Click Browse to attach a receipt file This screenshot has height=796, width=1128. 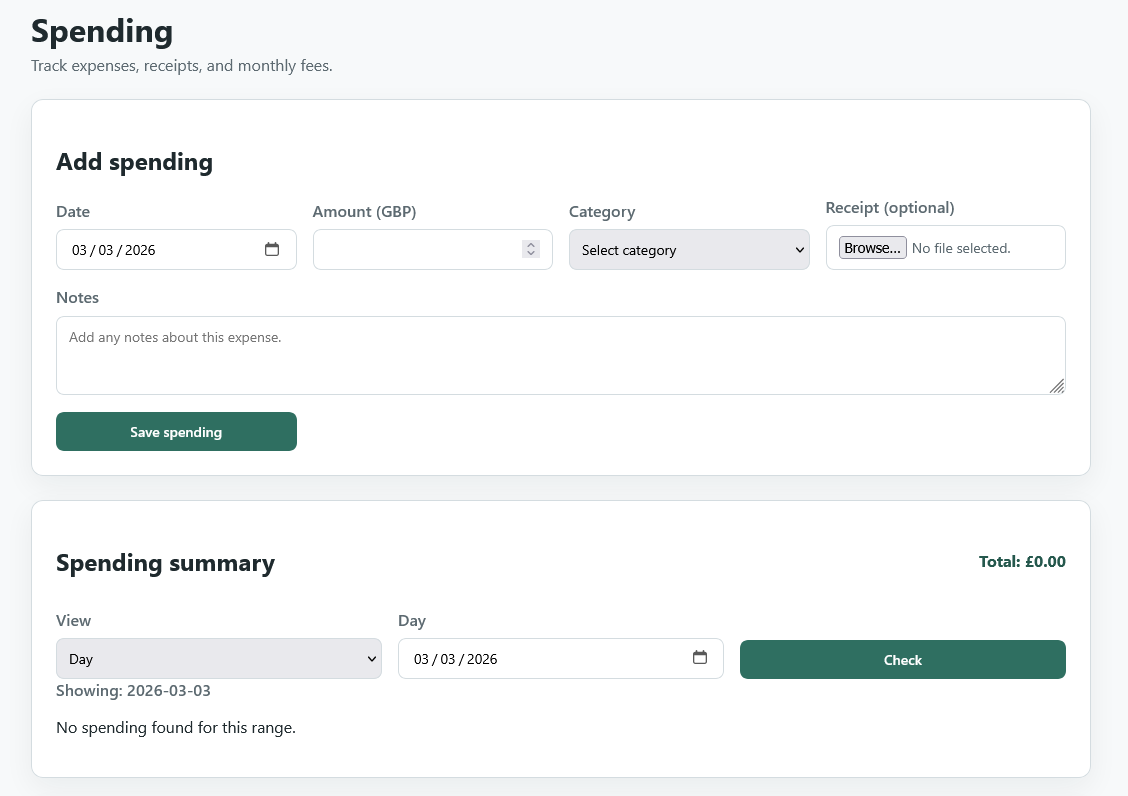(872, 247)
